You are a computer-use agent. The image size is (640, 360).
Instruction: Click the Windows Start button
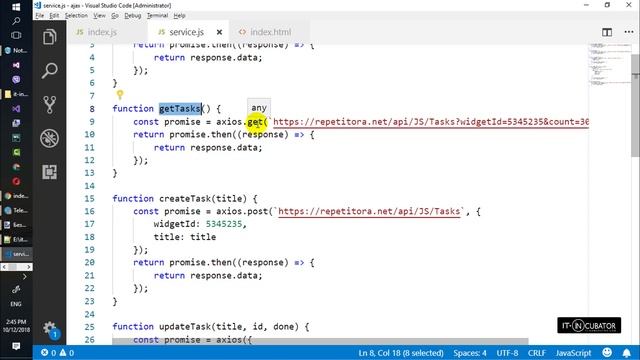[x=16, y=7]
